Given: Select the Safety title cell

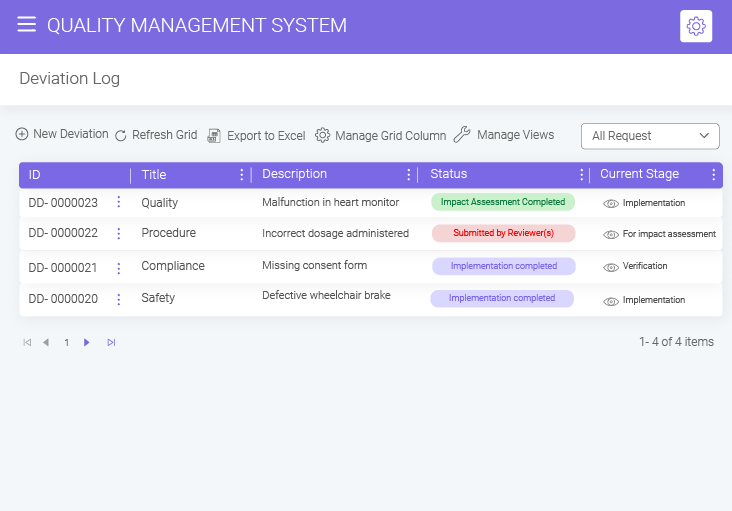Looking at the screenshot, I should [158, 298].
